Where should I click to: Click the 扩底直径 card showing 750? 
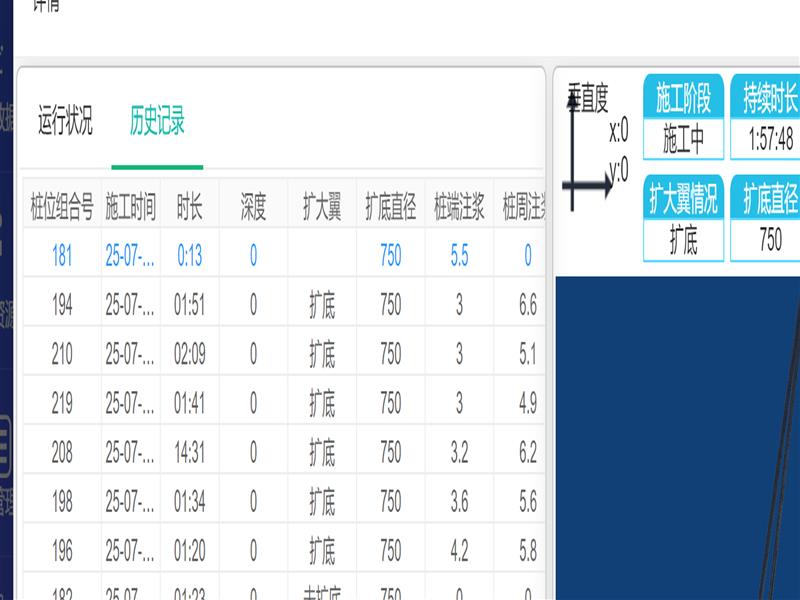[x=769, y=219]
